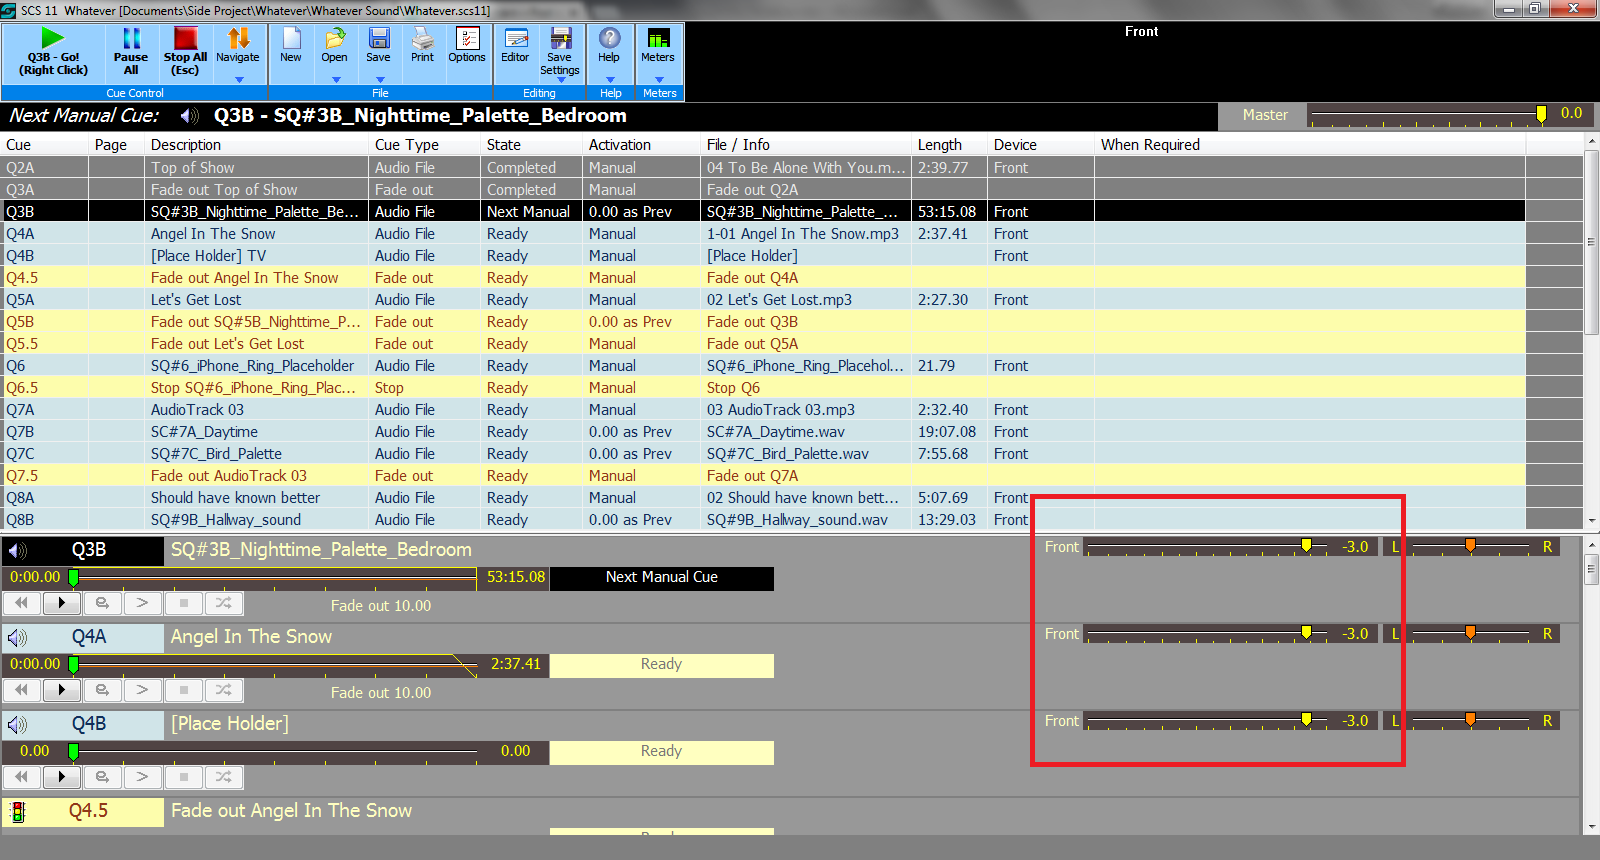Click the Print icon in toolbar
The width and height of the screenshot is (1600, 860).
tap(422, 46)
